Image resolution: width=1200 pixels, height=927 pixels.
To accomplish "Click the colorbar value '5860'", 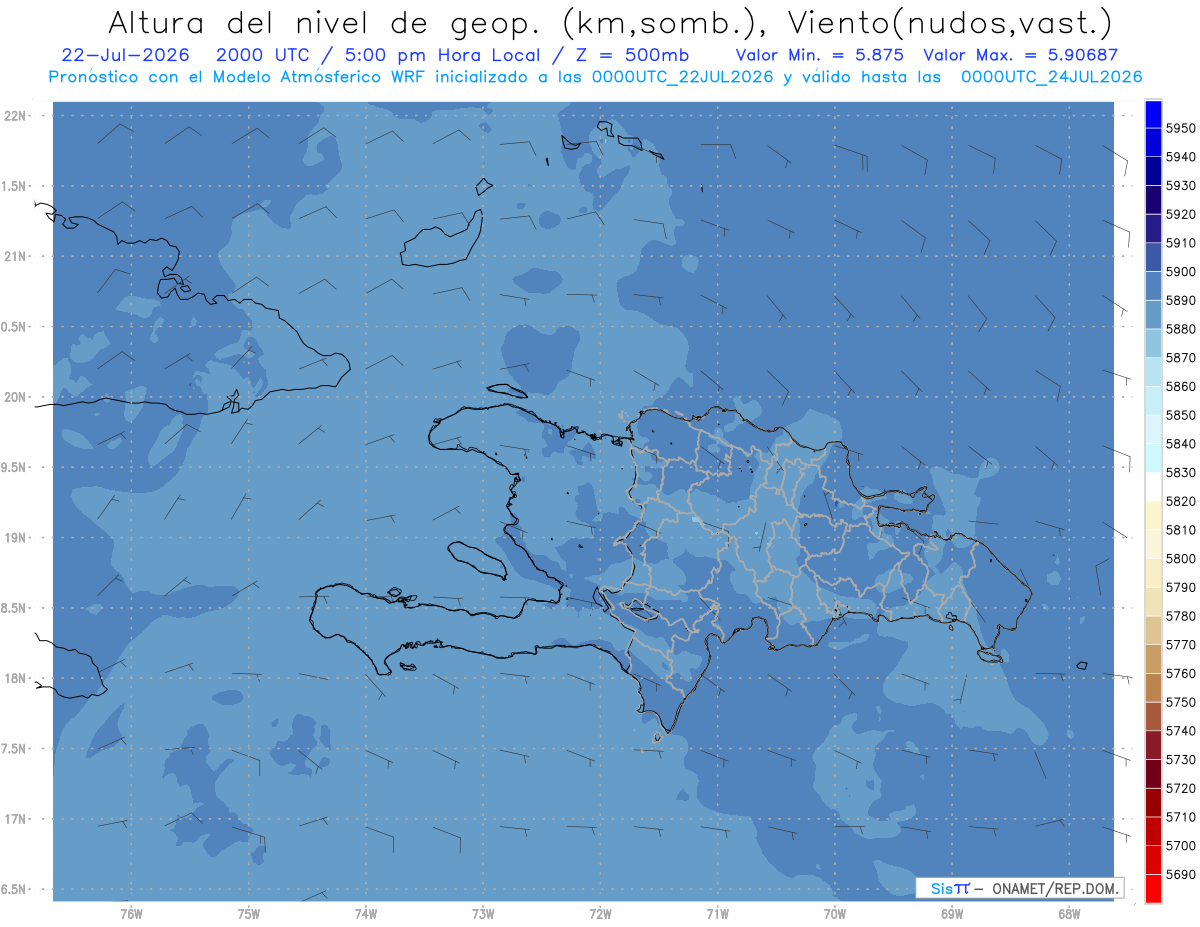I will click(1180, 386).
